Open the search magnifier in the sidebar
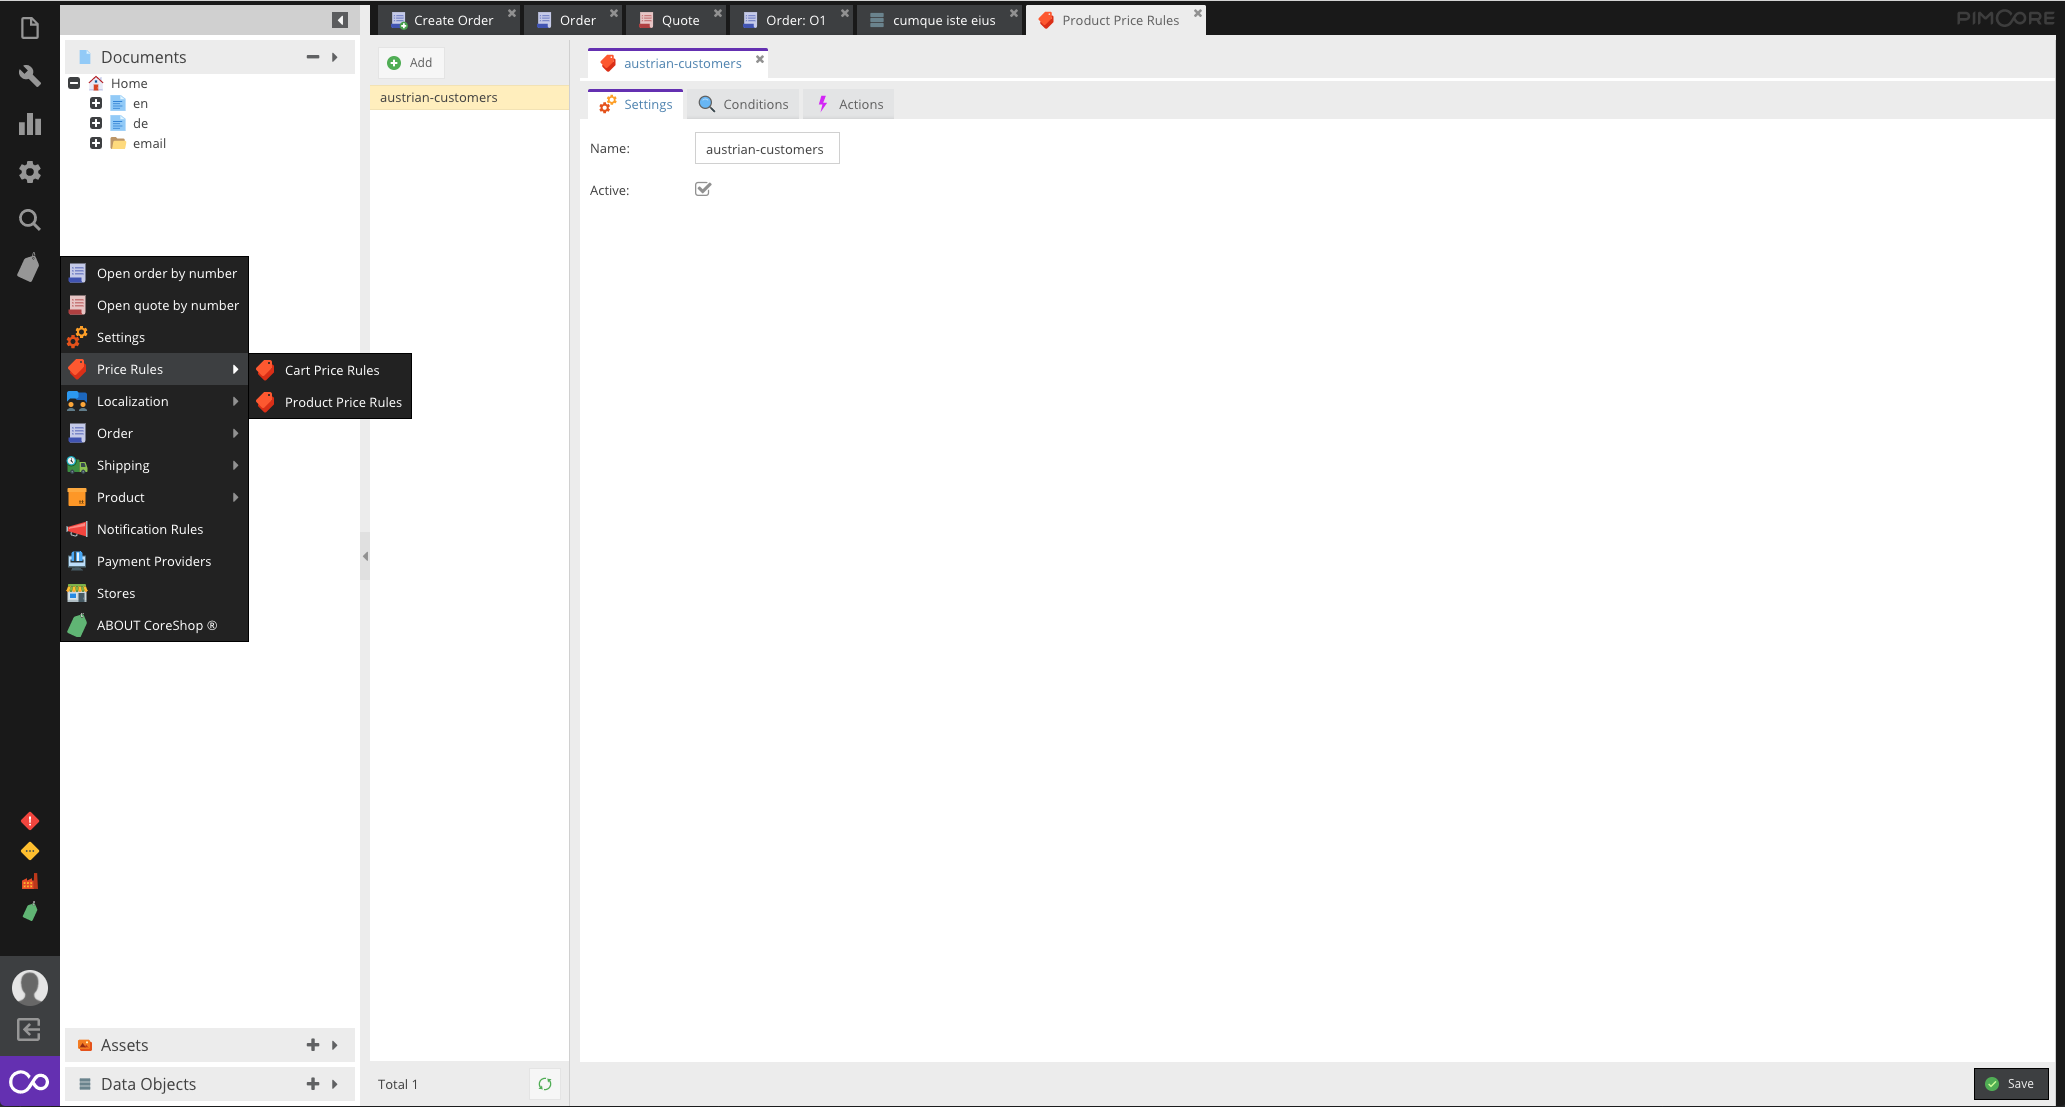This screenshot has width=2065, height=1107. [x=30, y=220]
